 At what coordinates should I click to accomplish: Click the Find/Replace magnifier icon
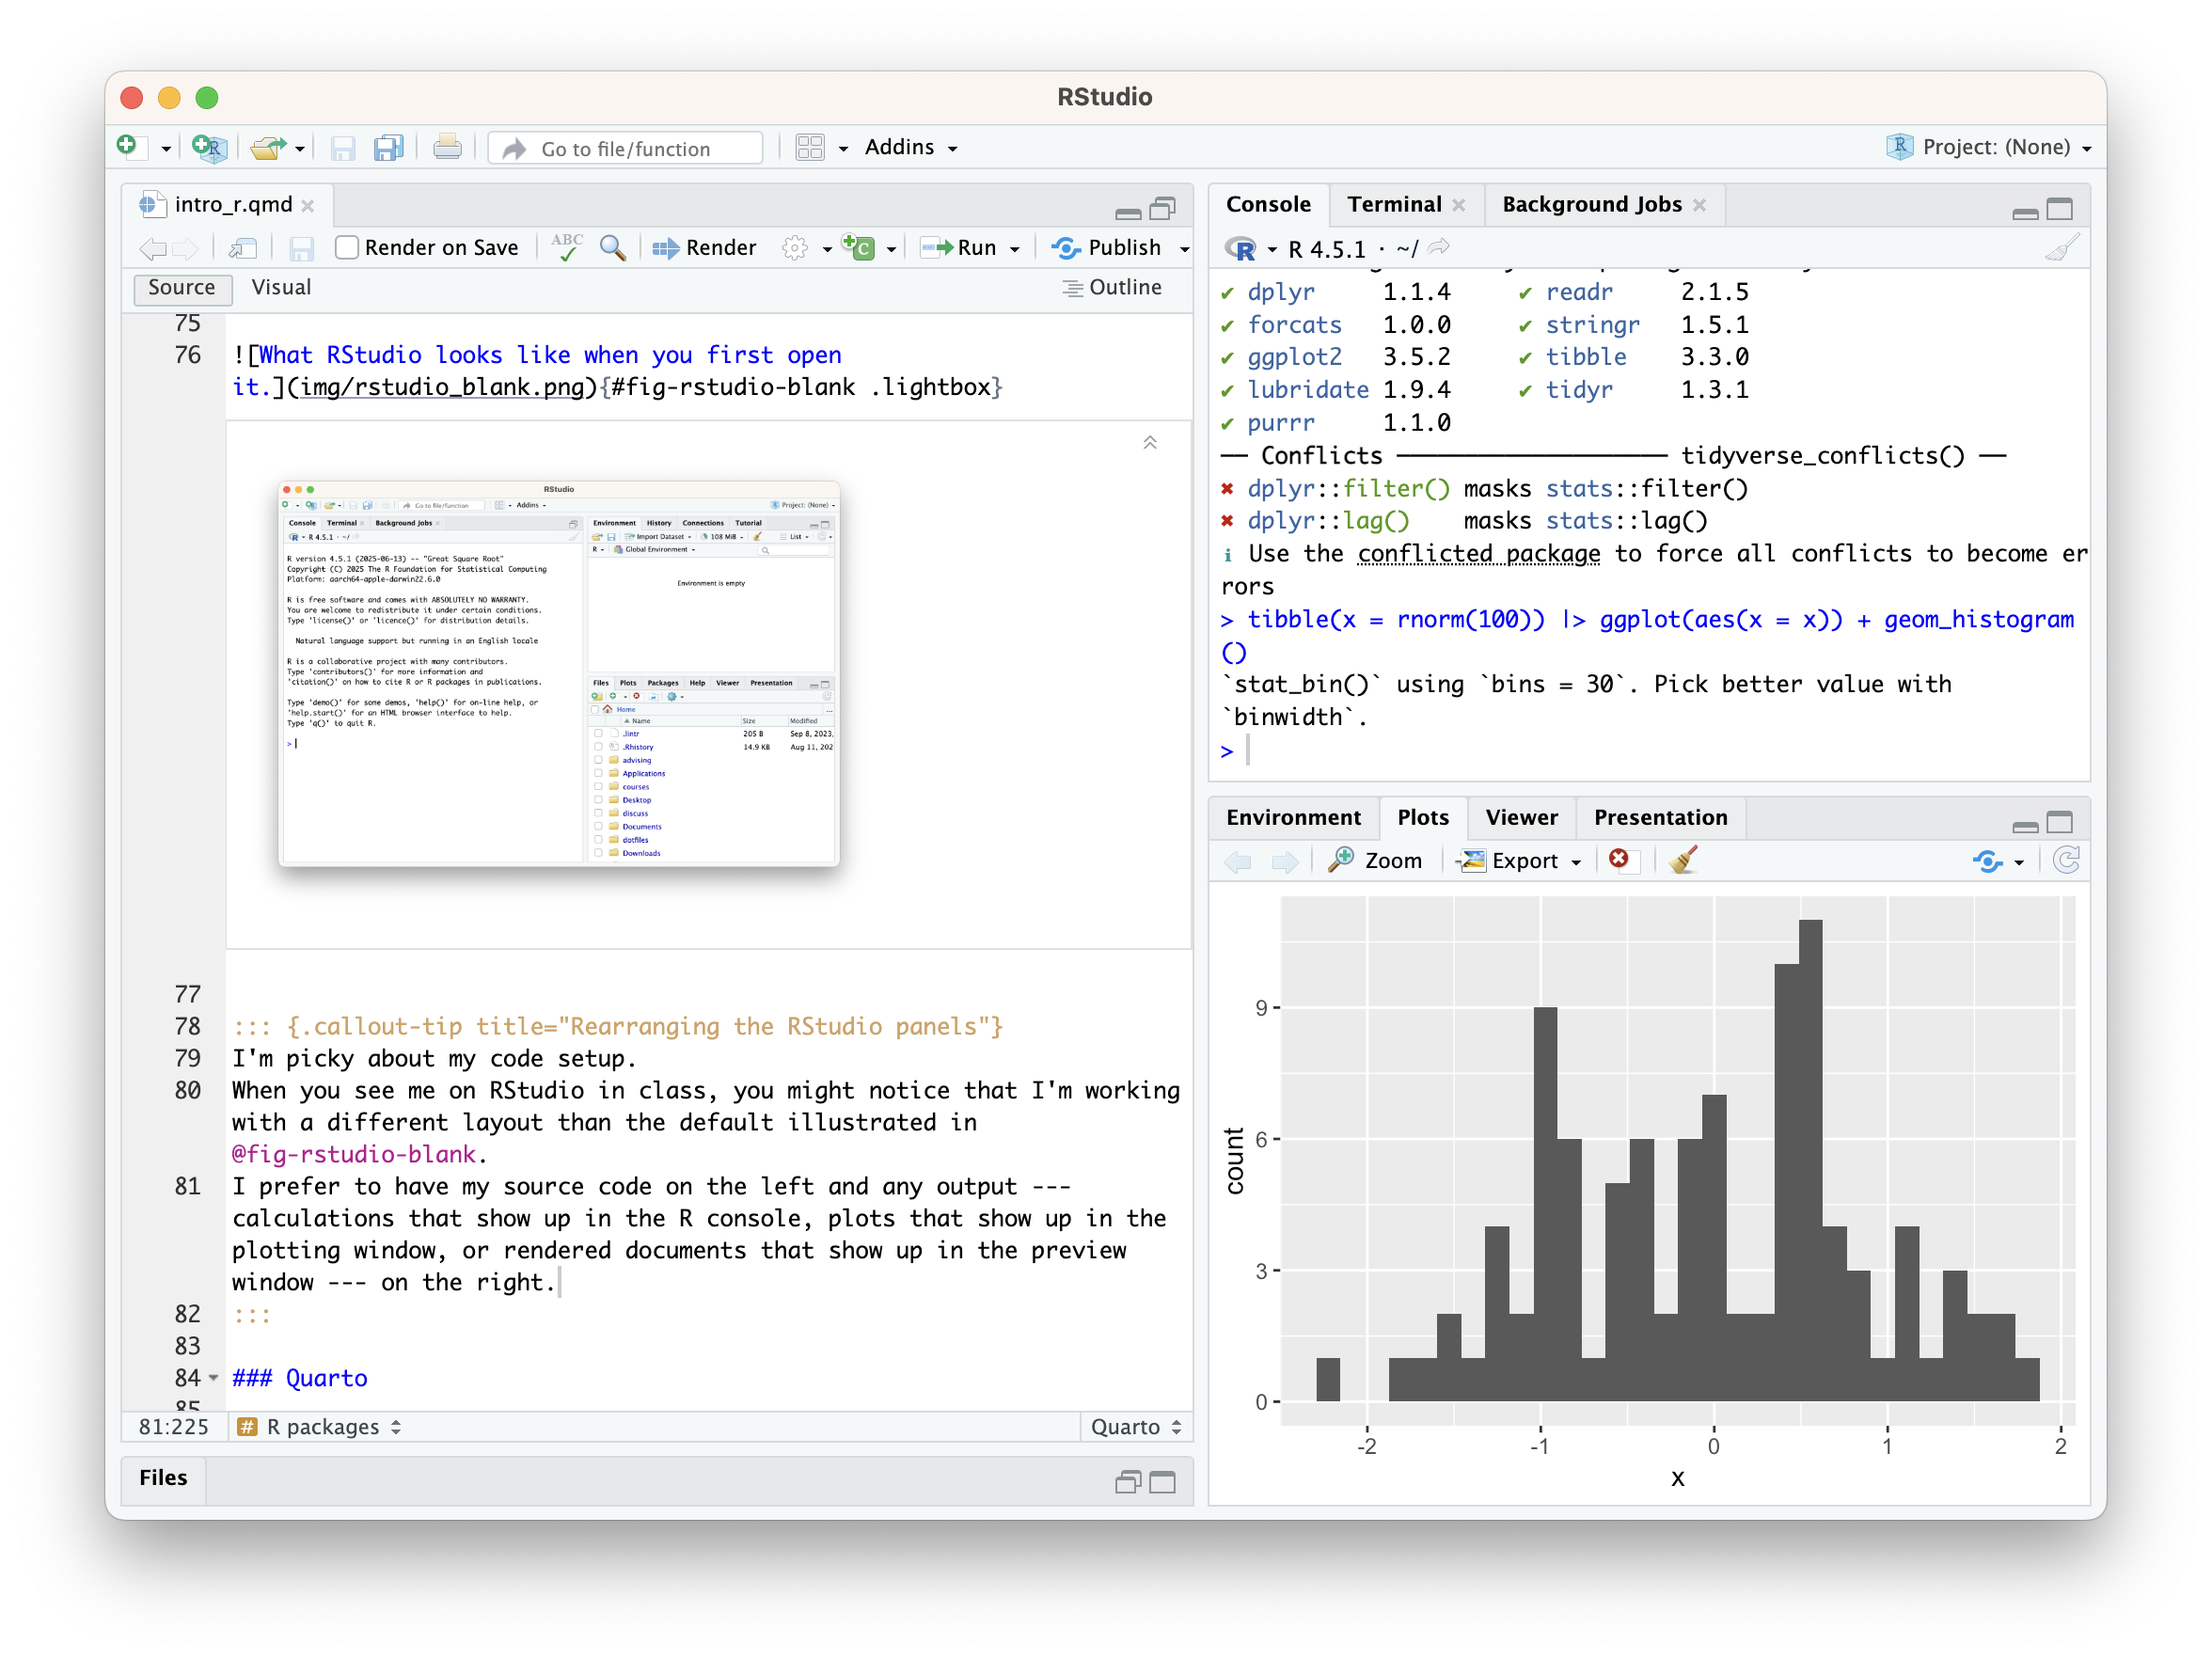click(x=612, y=247)
